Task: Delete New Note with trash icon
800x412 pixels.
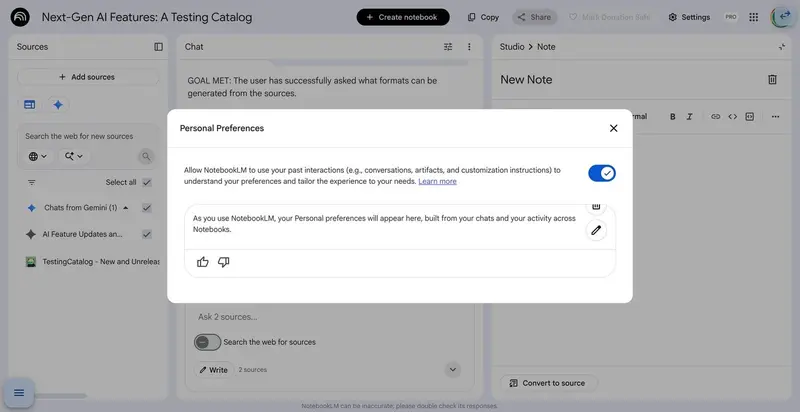Action: (772, 80)
